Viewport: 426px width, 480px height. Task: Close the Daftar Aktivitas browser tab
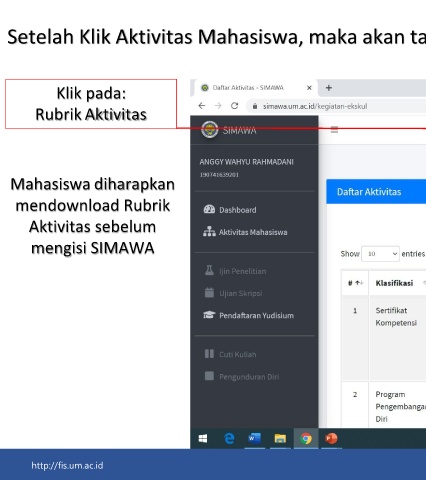(x=309, y=88)
